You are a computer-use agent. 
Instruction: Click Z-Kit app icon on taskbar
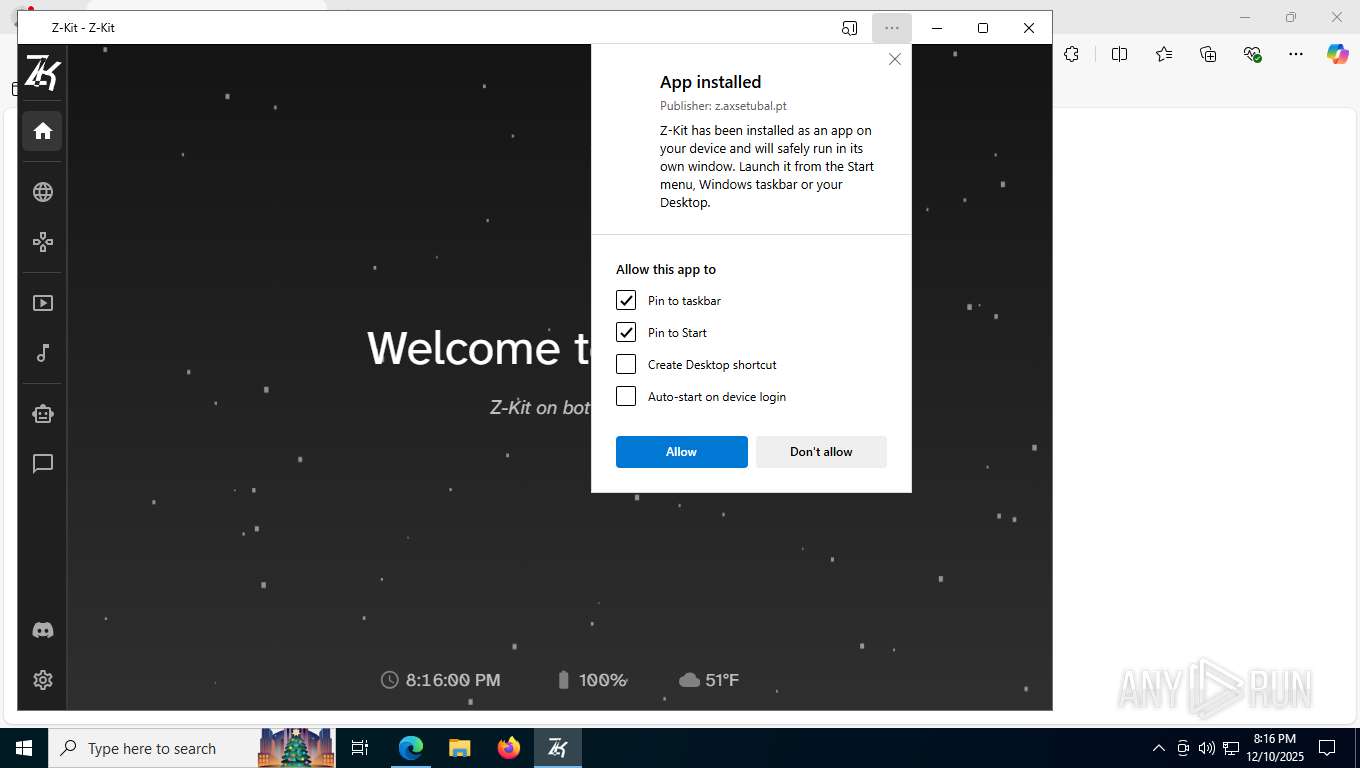tap(558, 748)
